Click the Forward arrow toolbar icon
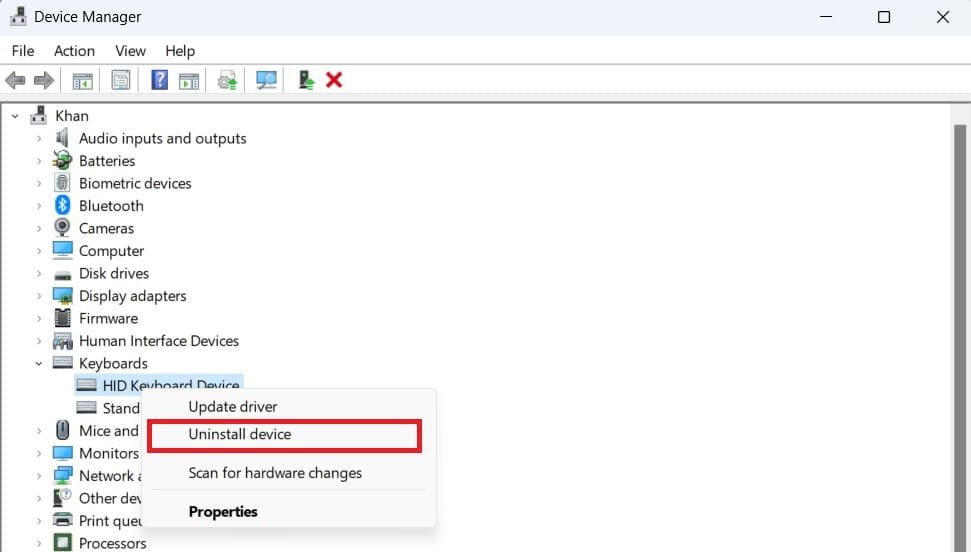This screenshot has height=552, width=971. click(43, 81)
